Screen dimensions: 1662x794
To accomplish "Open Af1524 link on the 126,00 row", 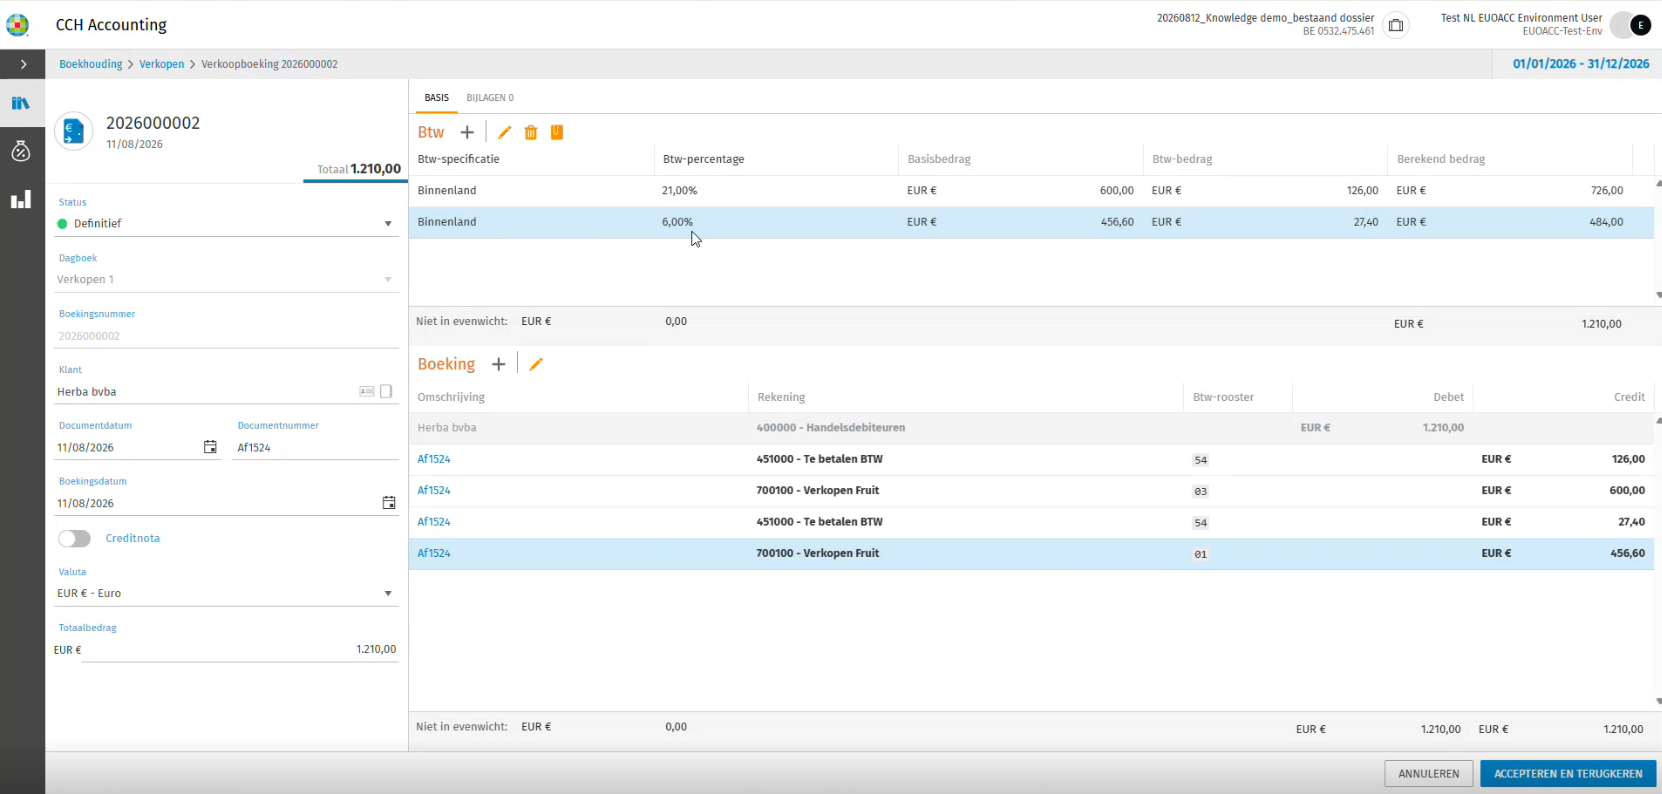I will pyautogui.click(x=434, y=459).
